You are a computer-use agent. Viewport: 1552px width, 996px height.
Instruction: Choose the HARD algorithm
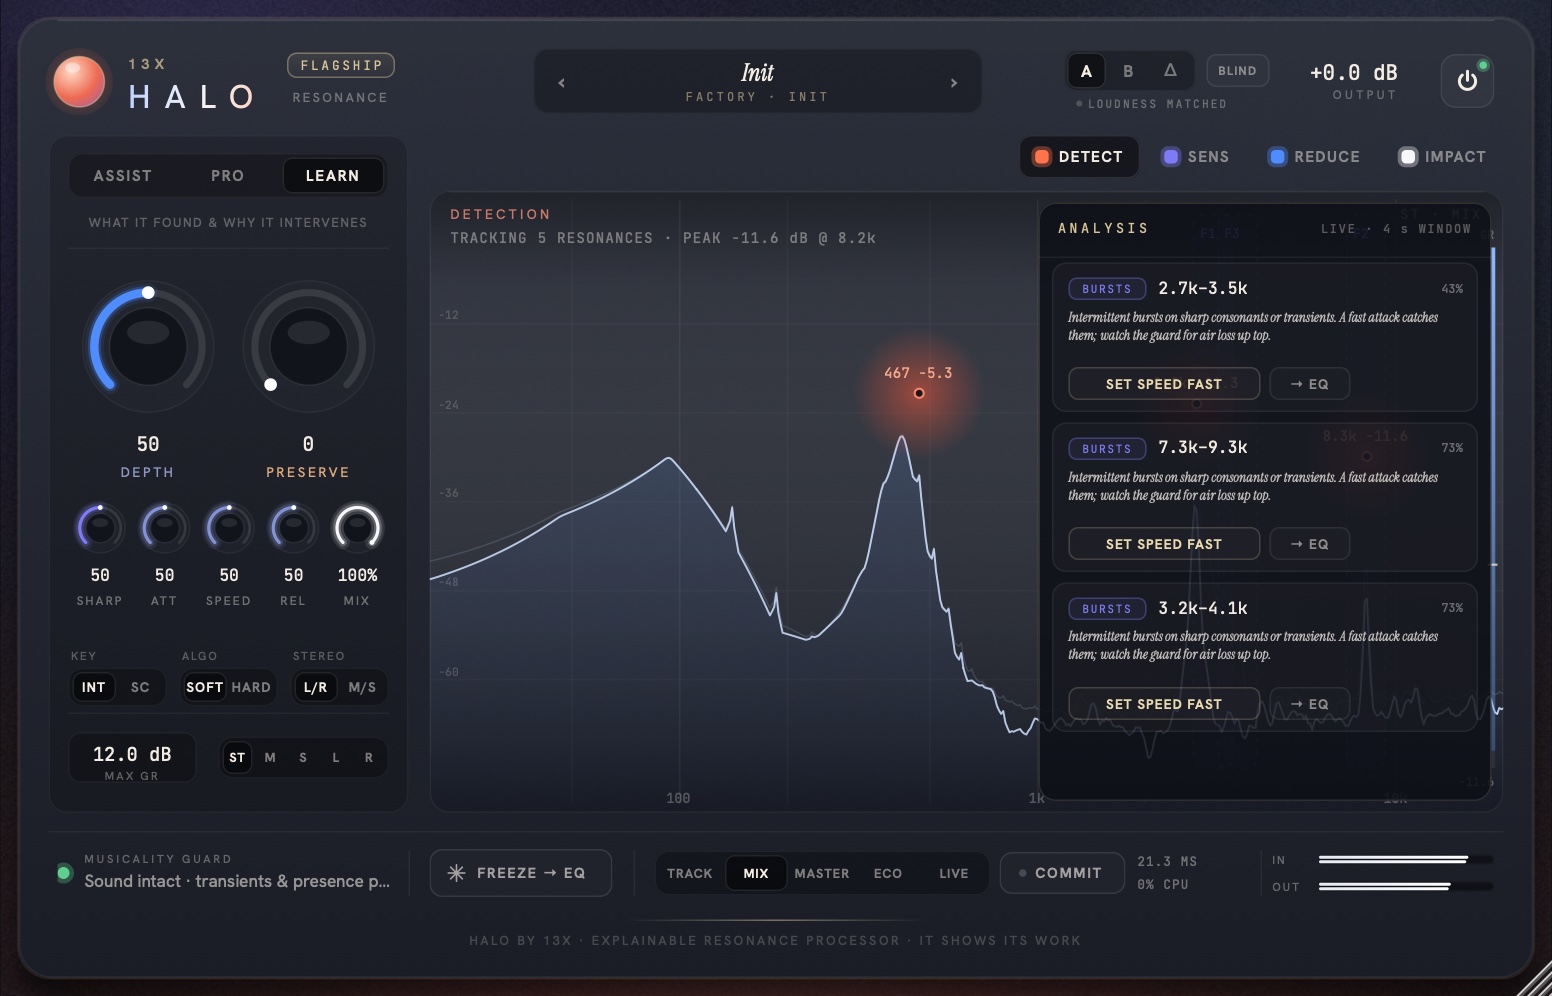click(251, 687)
